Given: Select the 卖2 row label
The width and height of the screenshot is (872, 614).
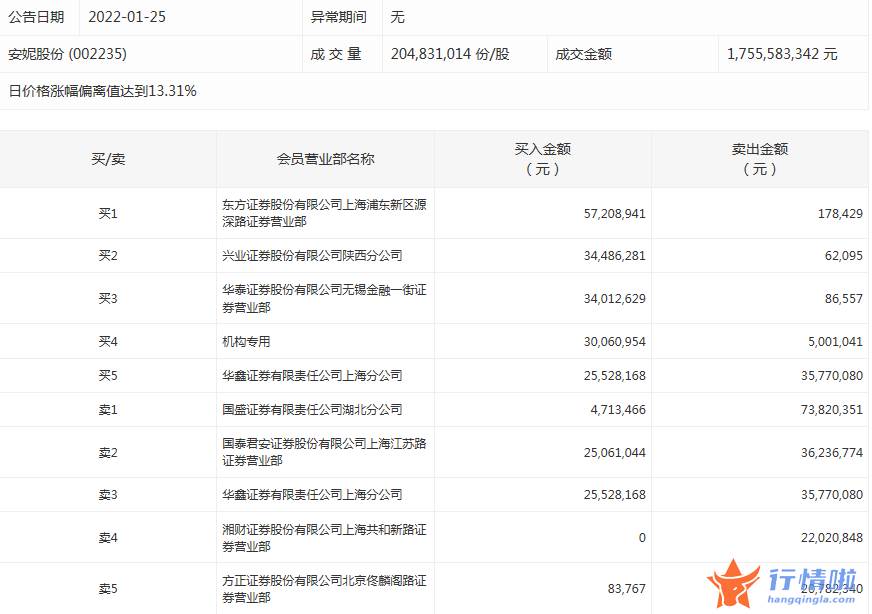Looking at the screenshot, I should click(x=108, y=453).
